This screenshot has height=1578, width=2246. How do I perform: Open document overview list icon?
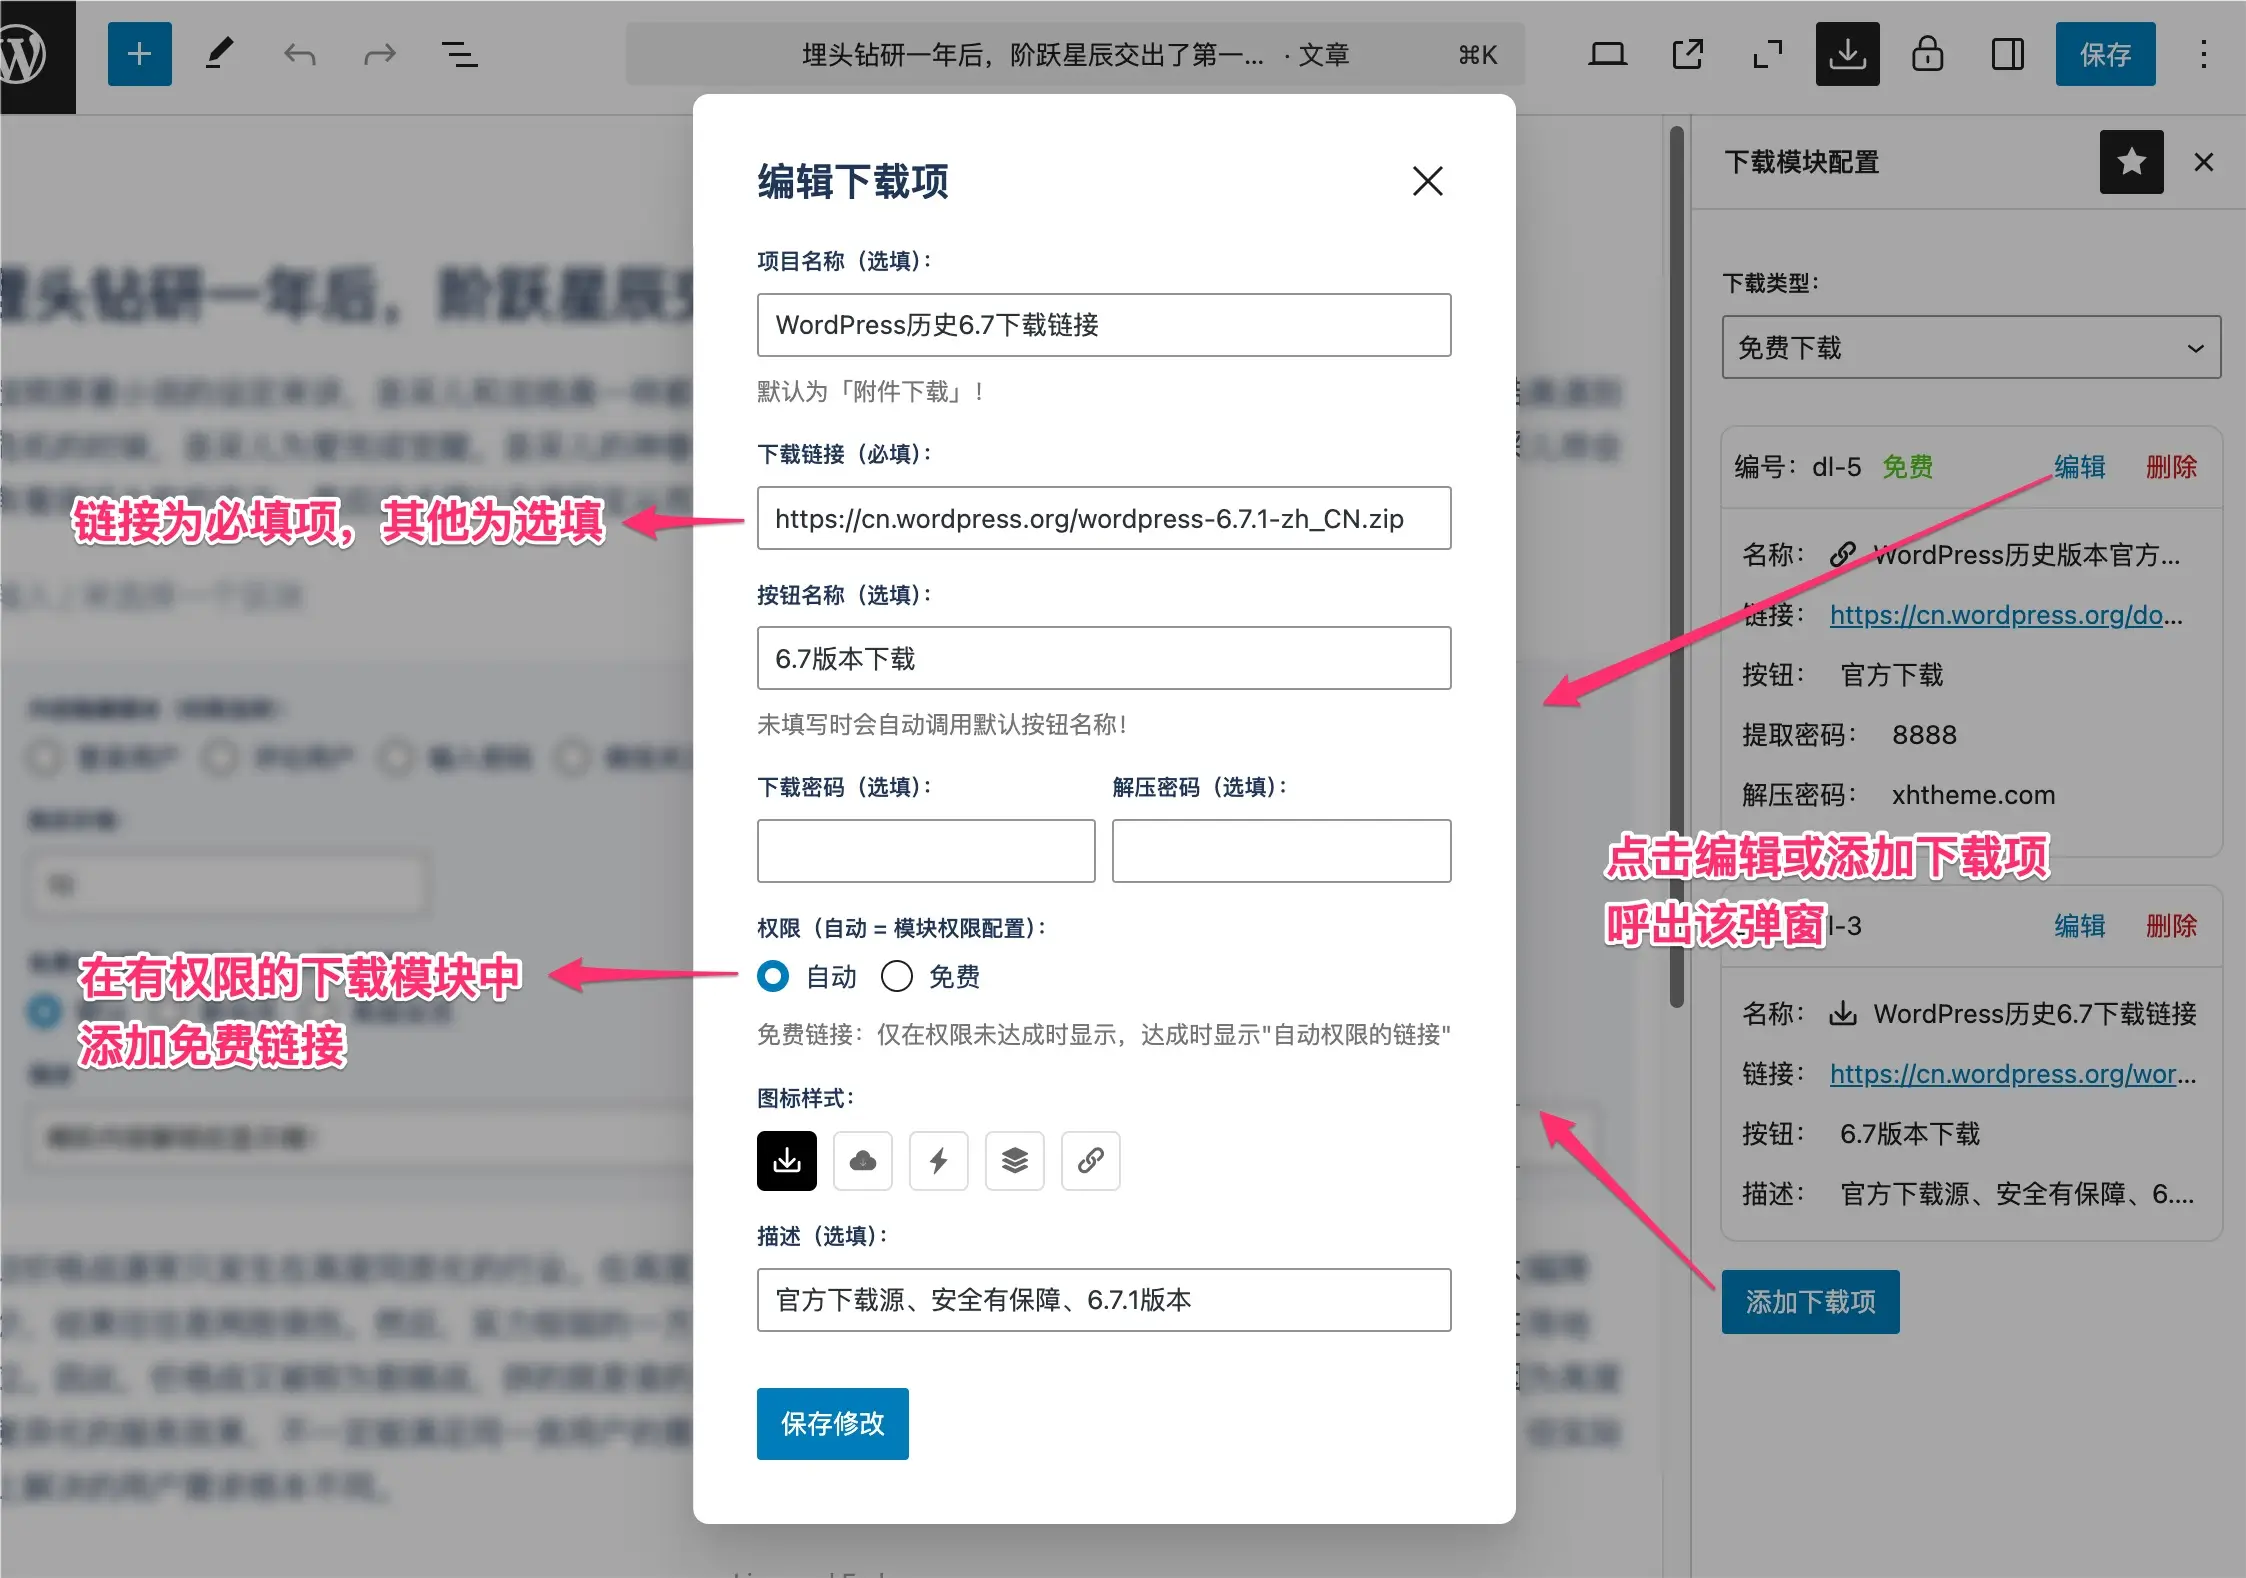tap(459, 54)
